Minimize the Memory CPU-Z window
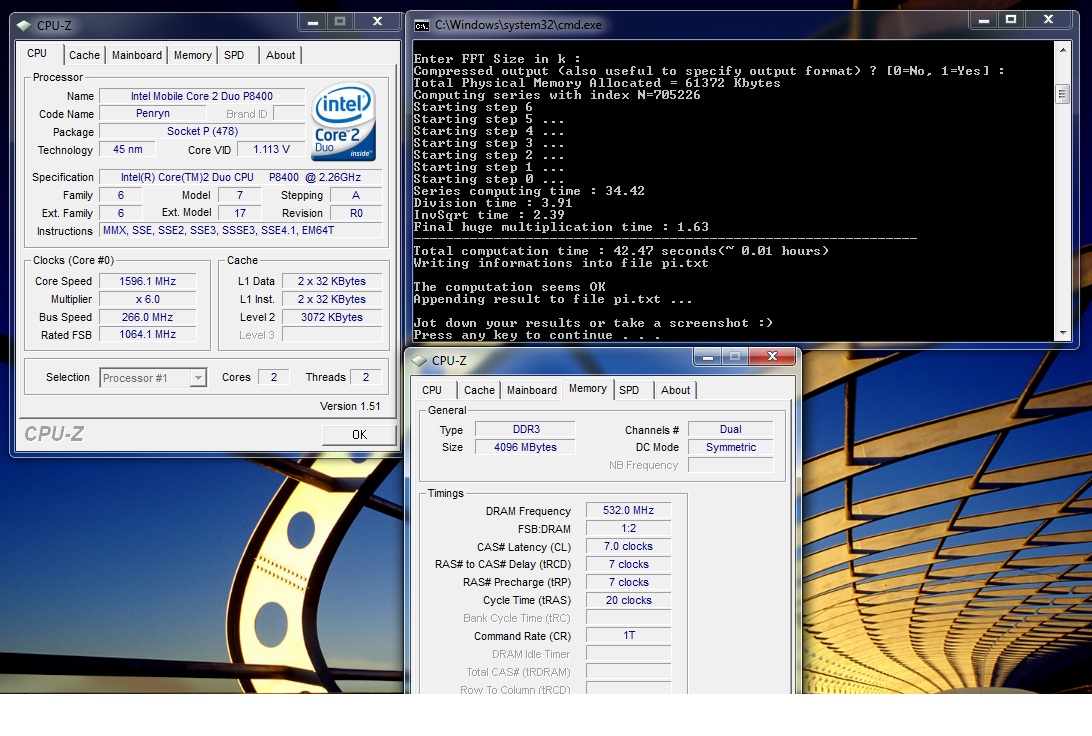The height and width of the screenshot is (736, 1092). click(x=708, y=357)
